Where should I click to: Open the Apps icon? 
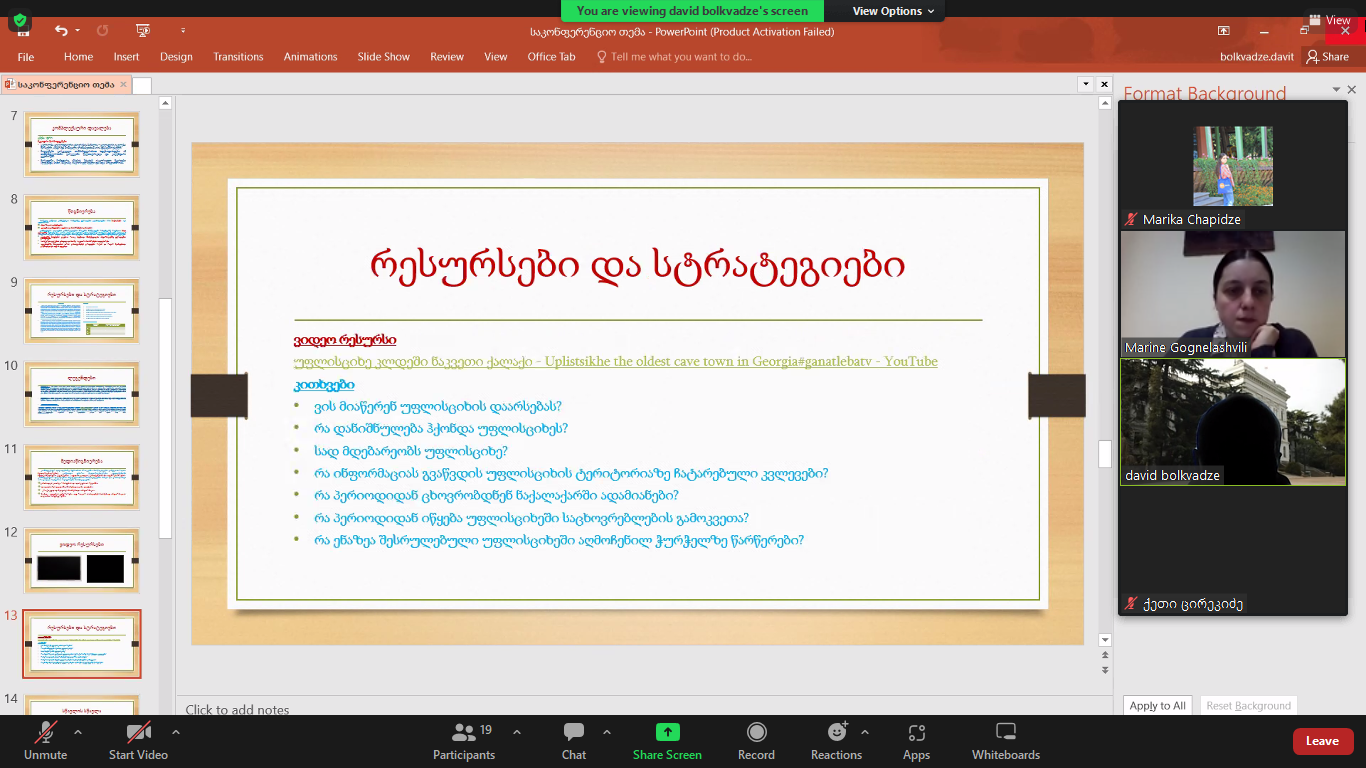(916, 733)
